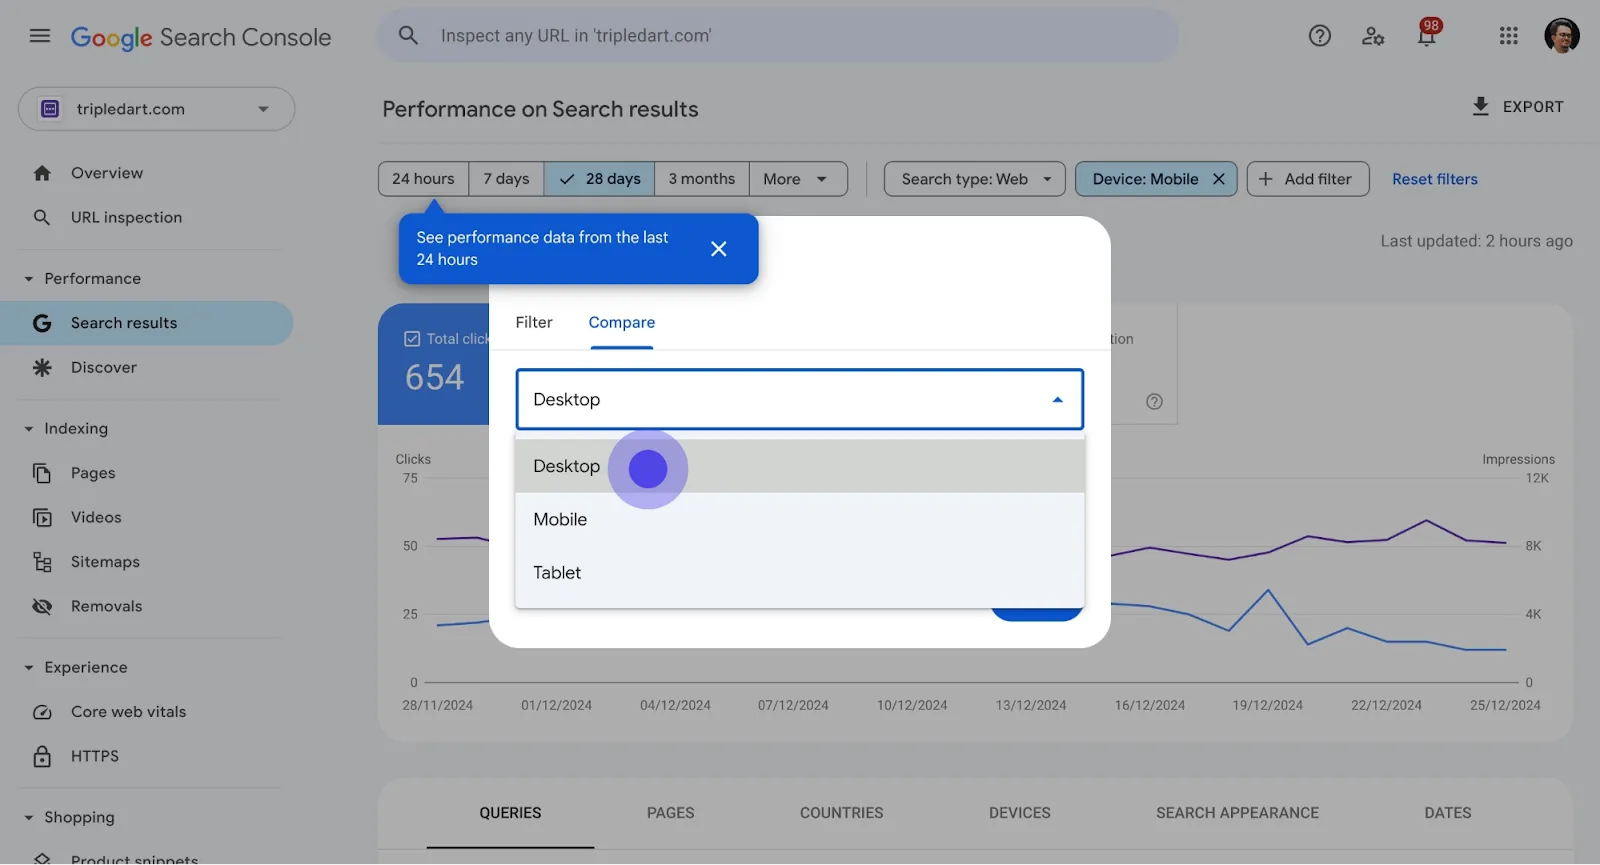This screenshot has width=1600, height=865.
Task: Select the 28 days date range
Action: pos(600,179)
